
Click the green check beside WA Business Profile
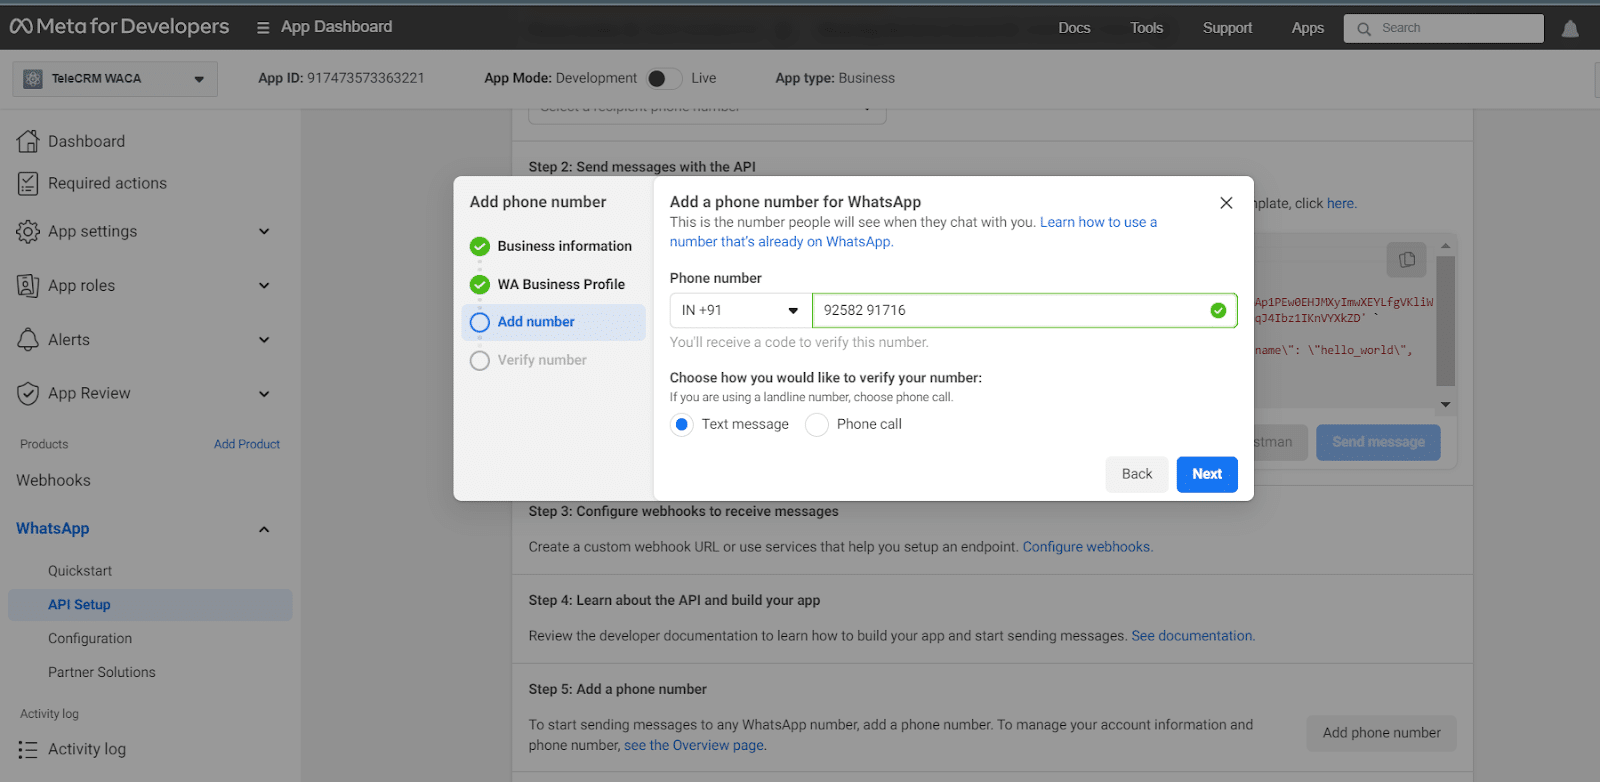pyautogui.click(x=480, y=284)
